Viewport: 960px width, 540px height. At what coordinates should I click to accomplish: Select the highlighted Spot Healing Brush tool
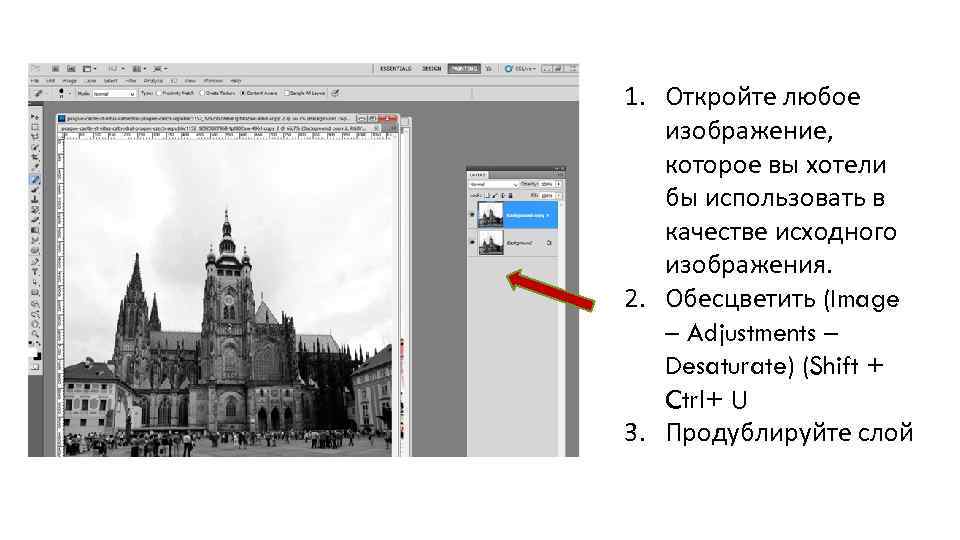(x=35, y=179)
